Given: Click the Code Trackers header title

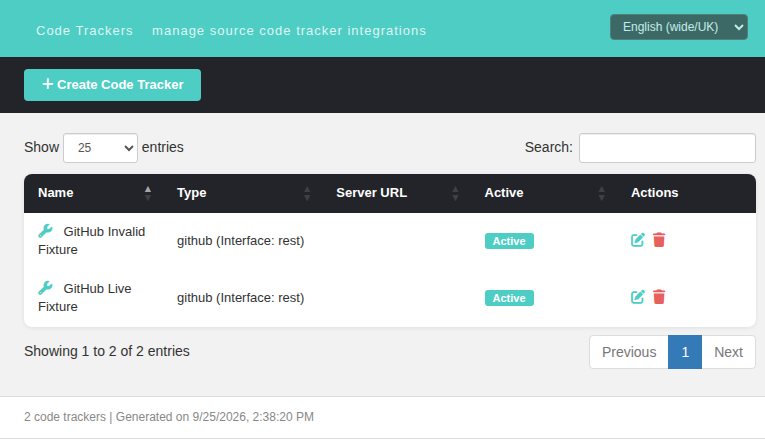Looking at the screenshot, I should [84, 31].
